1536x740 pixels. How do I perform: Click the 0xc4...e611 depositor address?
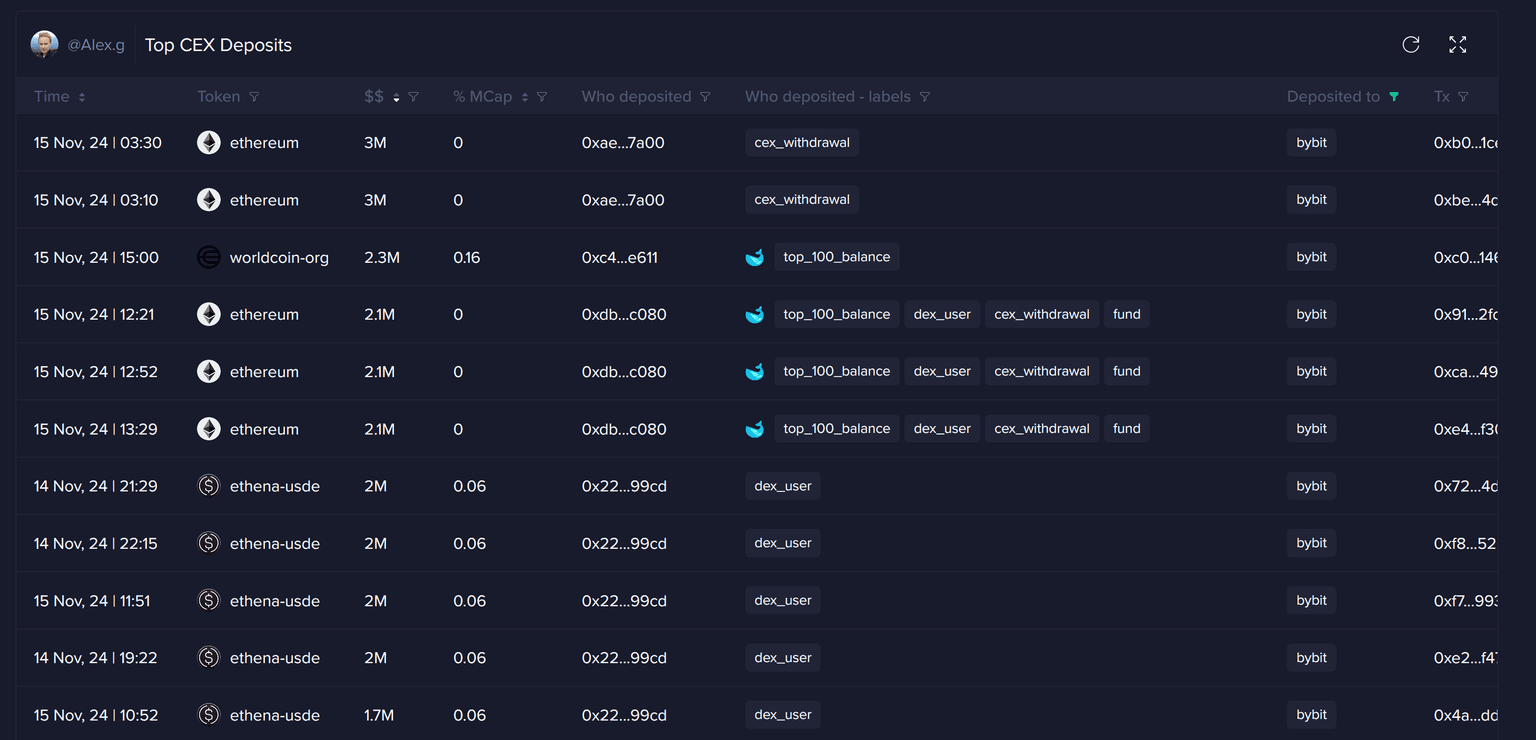619,258
